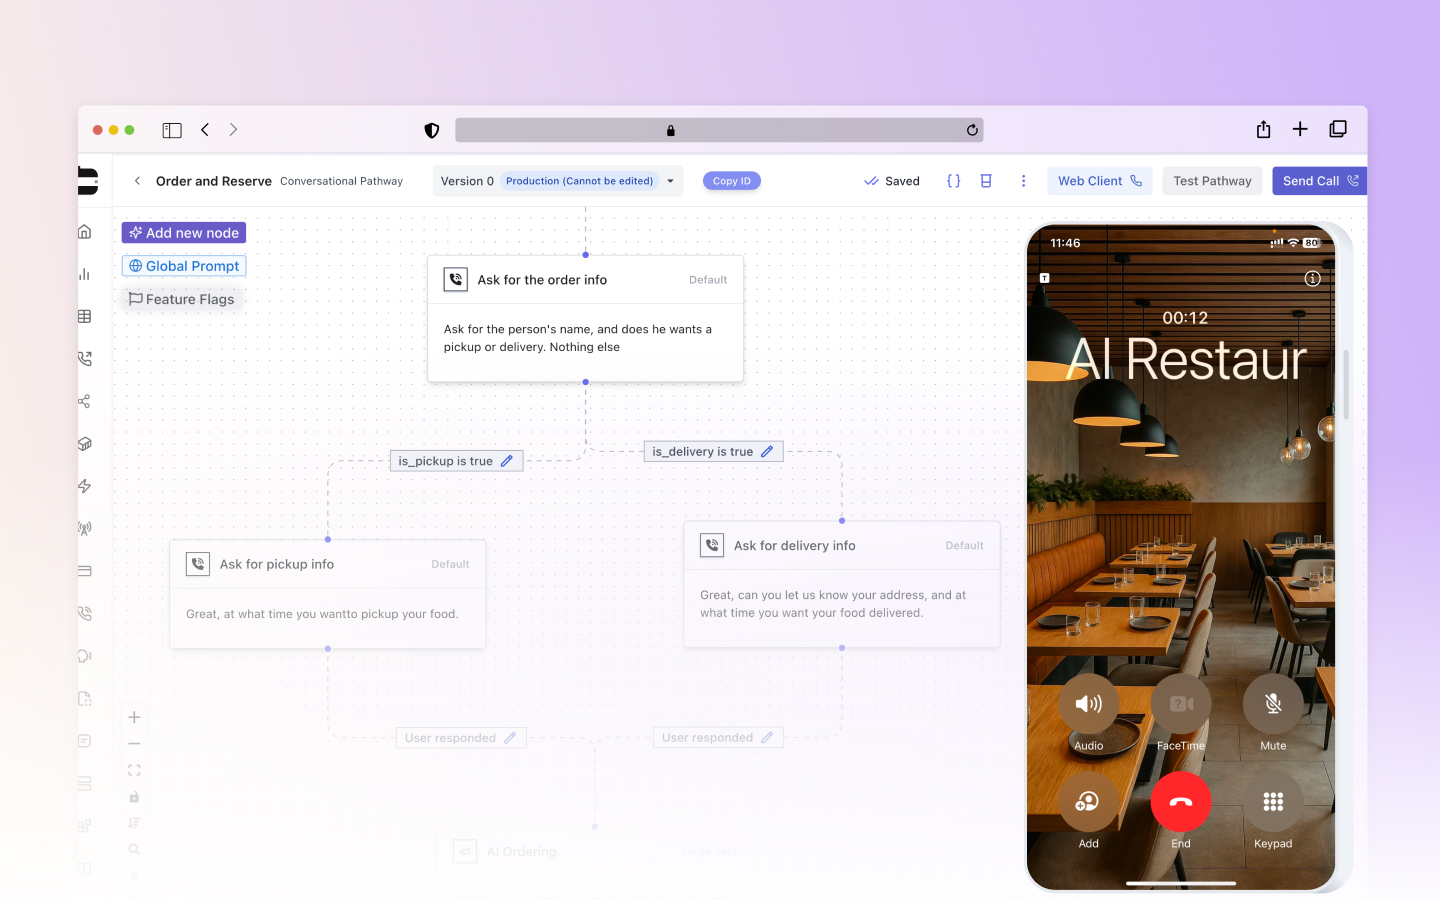Go back using chevron next to Order and Reserve

137,181
